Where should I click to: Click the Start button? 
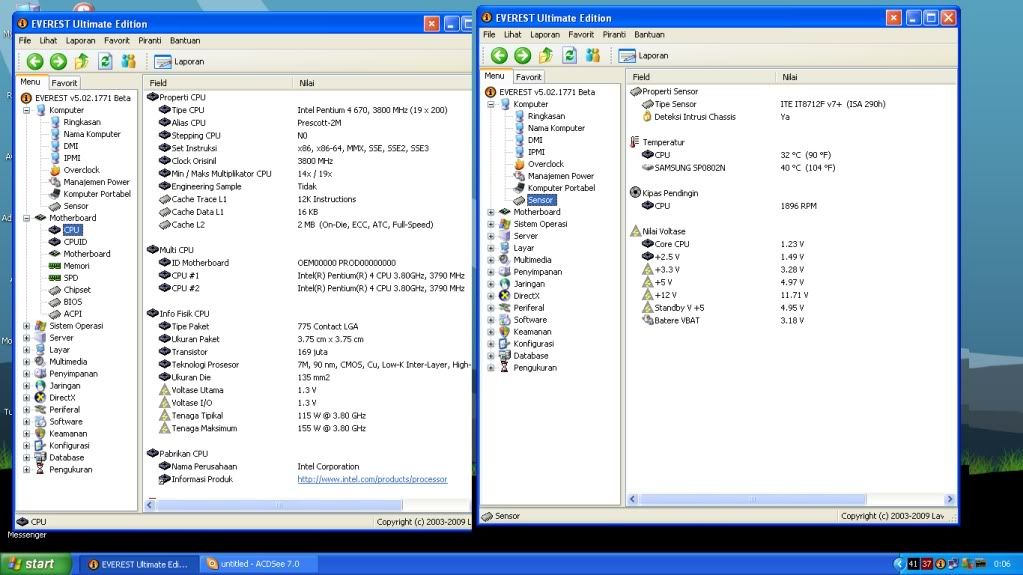35,564
